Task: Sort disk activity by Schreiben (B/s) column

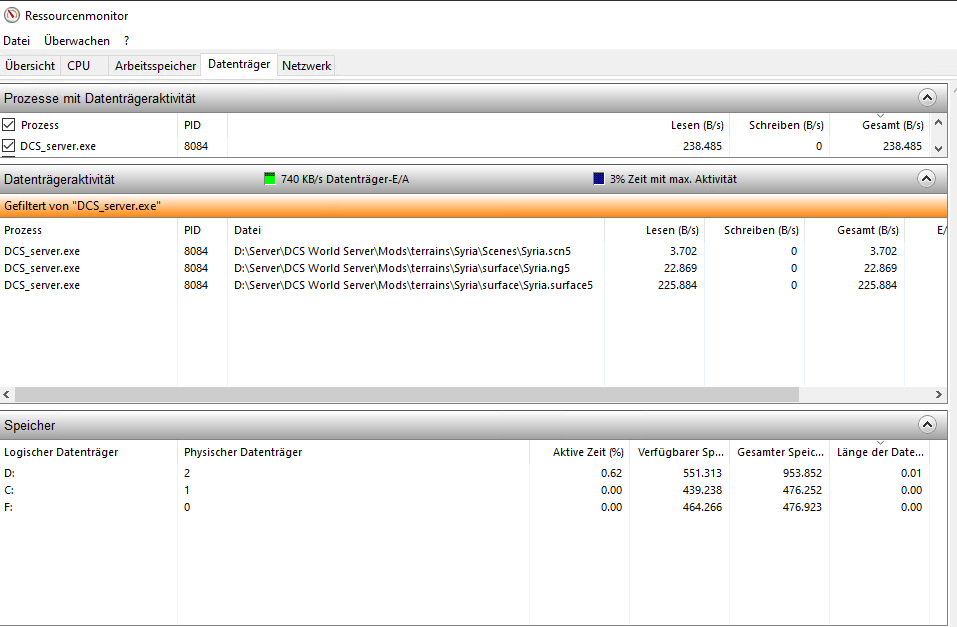Action: (761, 230)
